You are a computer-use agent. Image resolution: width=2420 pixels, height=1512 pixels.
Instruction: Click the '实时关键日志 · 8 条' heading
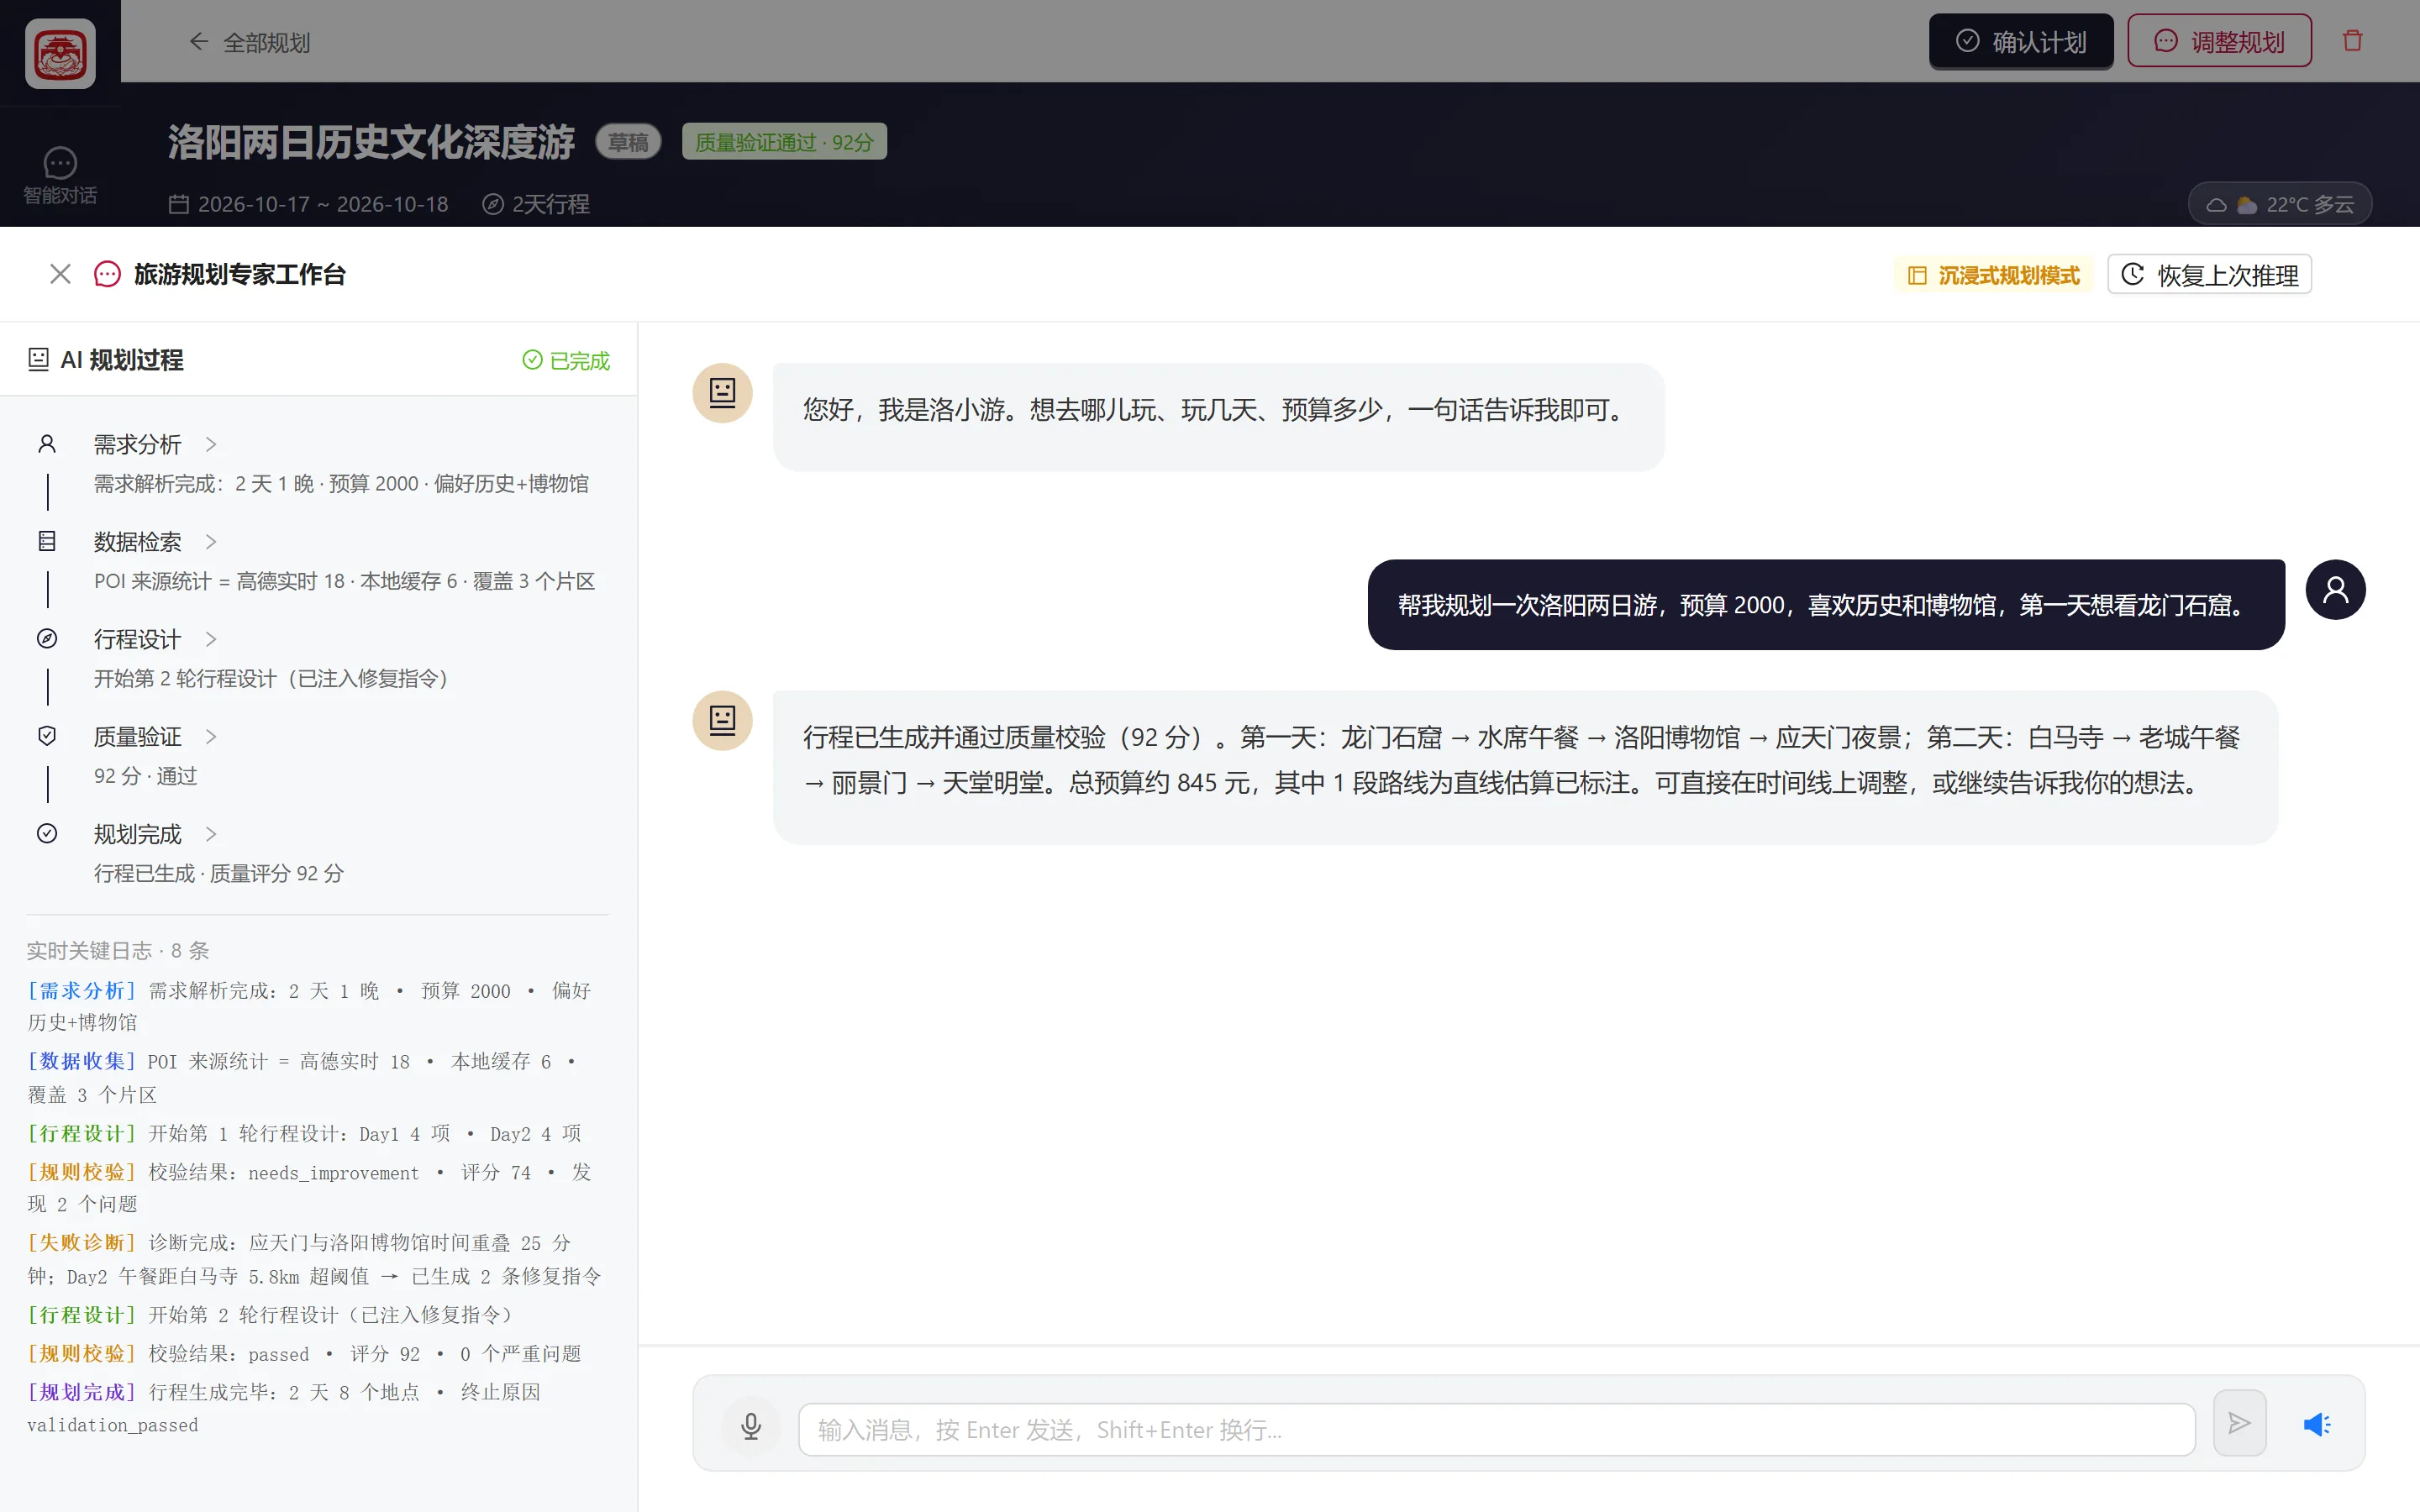[118, 950]
